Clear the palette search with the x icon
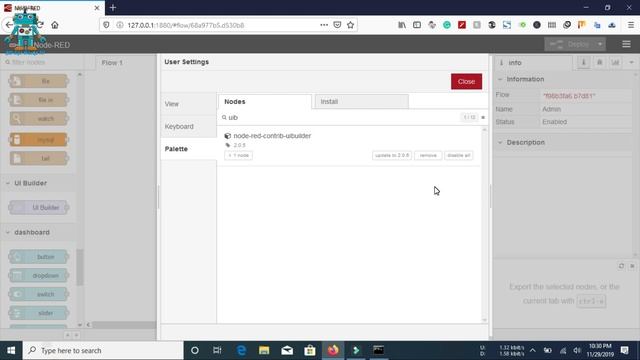This screenshot has height=360, width=640. pyautogui.click(x=483, y=118)
